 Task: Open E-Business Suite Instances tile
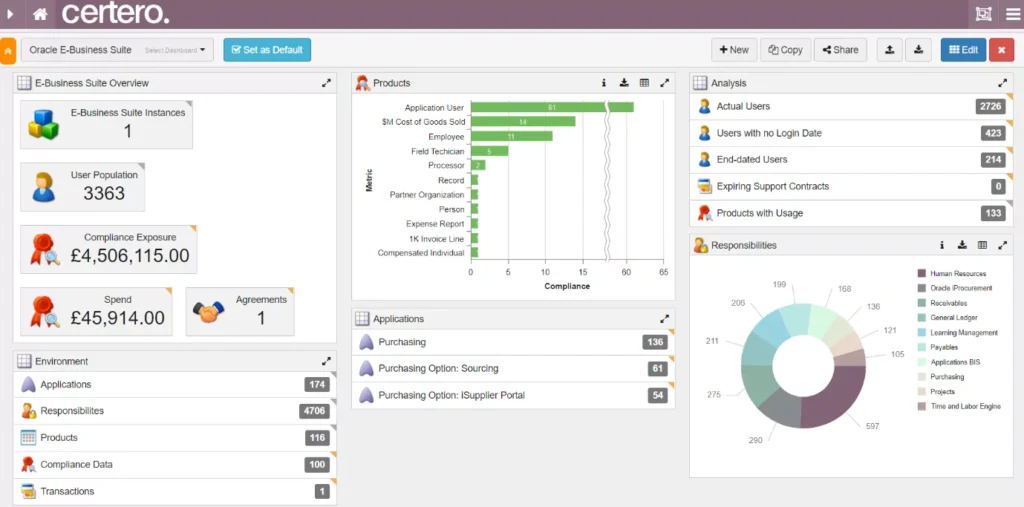point(106,124)
